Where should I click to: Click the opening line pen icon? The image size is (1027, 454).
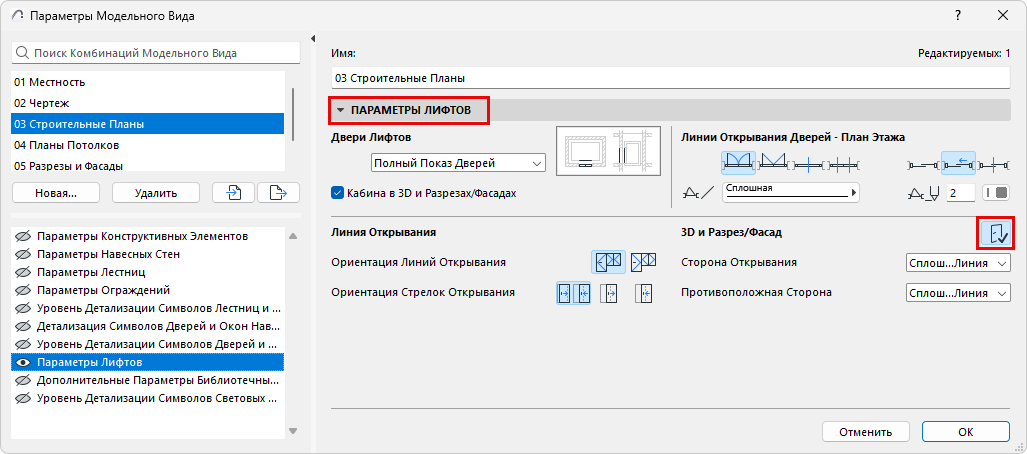tap(924, 193)
